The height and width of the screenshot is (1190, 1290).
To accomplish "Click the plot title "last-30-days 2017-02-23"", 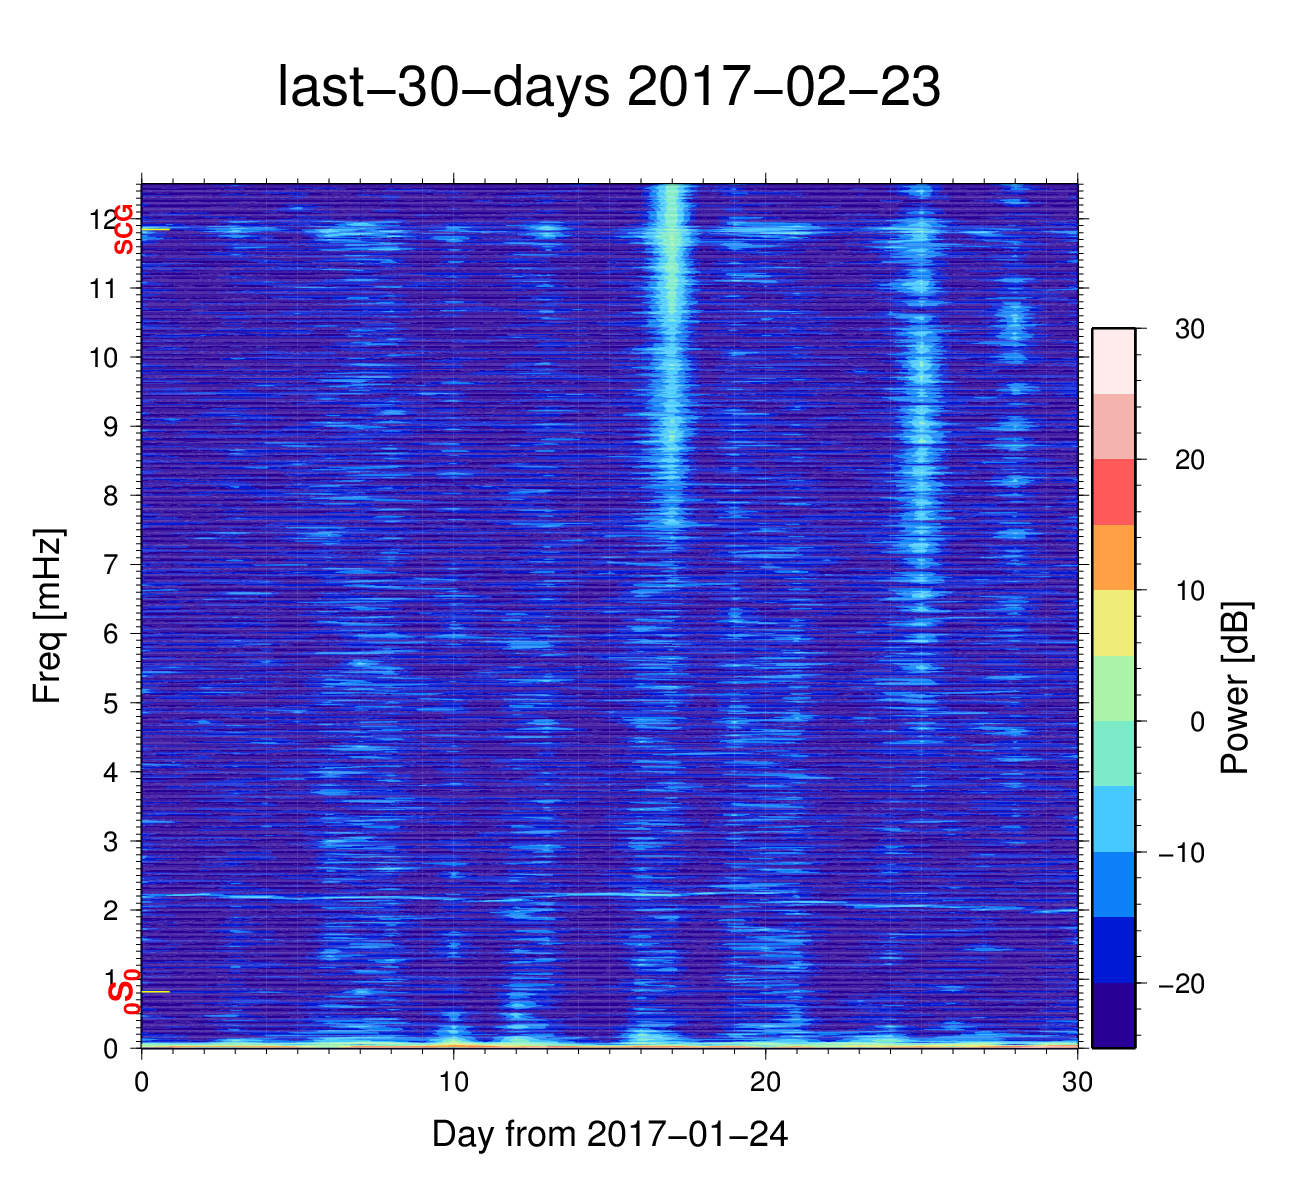I will tap(608, 88).
